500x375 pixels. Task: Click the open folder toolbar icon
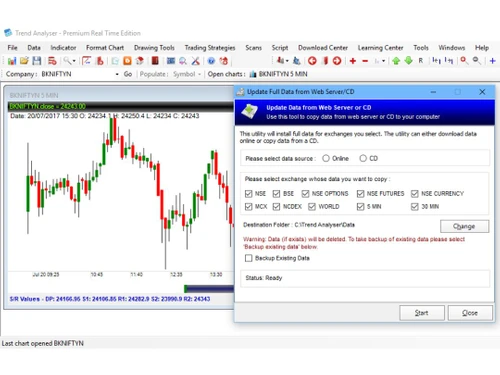tap(24, 61)
